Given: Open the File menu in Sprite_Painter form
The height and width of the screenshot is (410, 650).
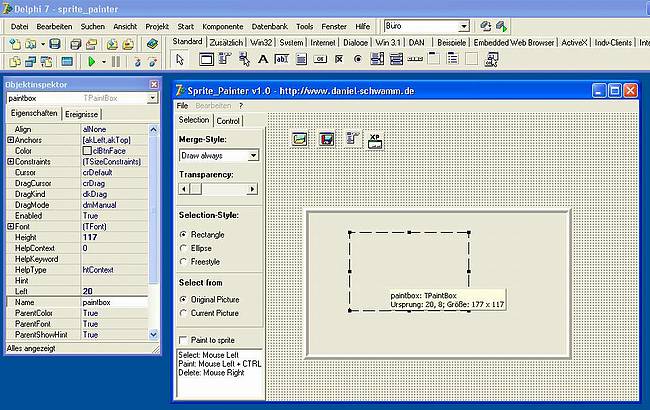Looking at the screenshot, I should coord(182,106).
